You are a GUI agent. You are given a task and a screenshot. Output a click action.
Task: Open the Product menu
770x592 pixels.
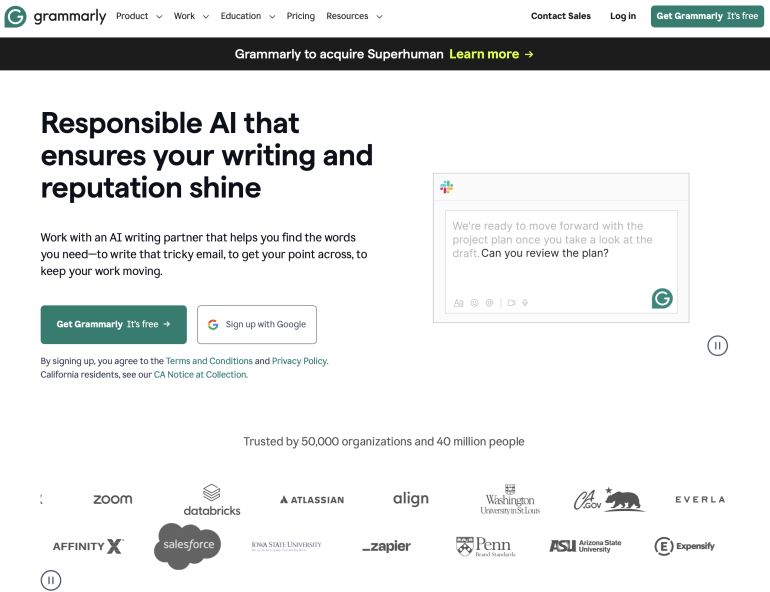tap(132, 16)
